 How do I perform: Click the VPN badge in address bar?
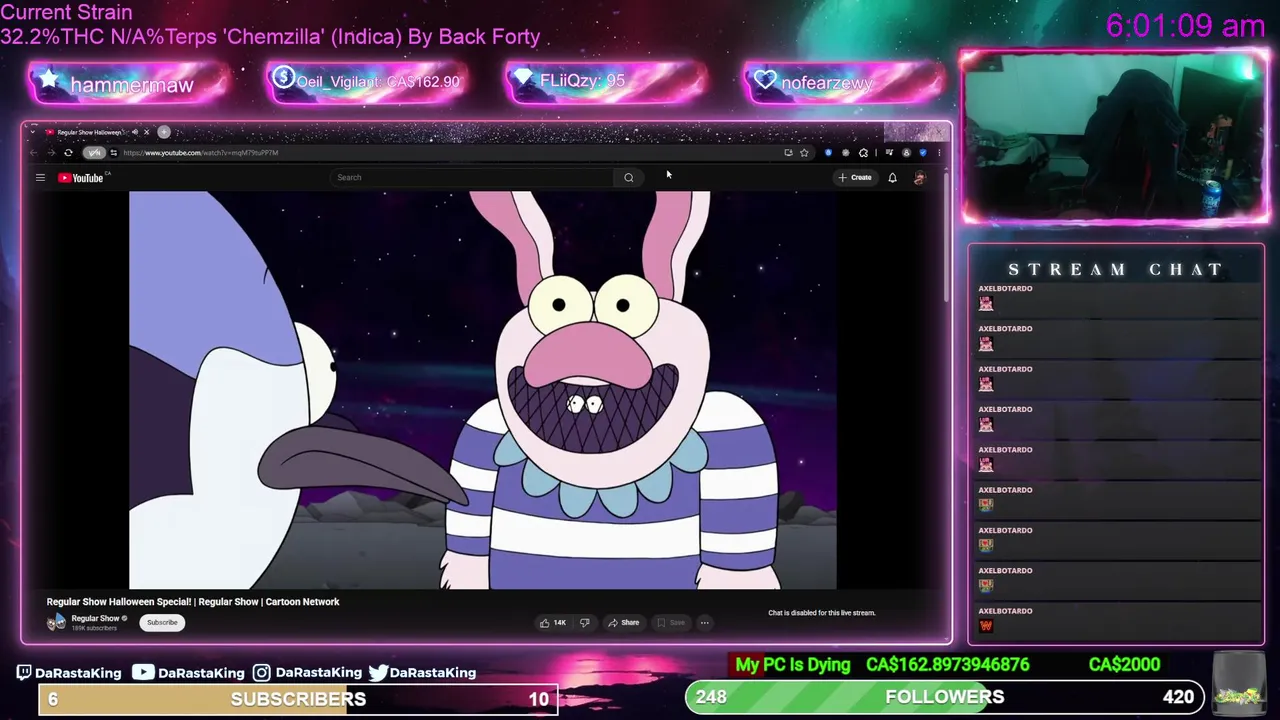tap(94, 152)
